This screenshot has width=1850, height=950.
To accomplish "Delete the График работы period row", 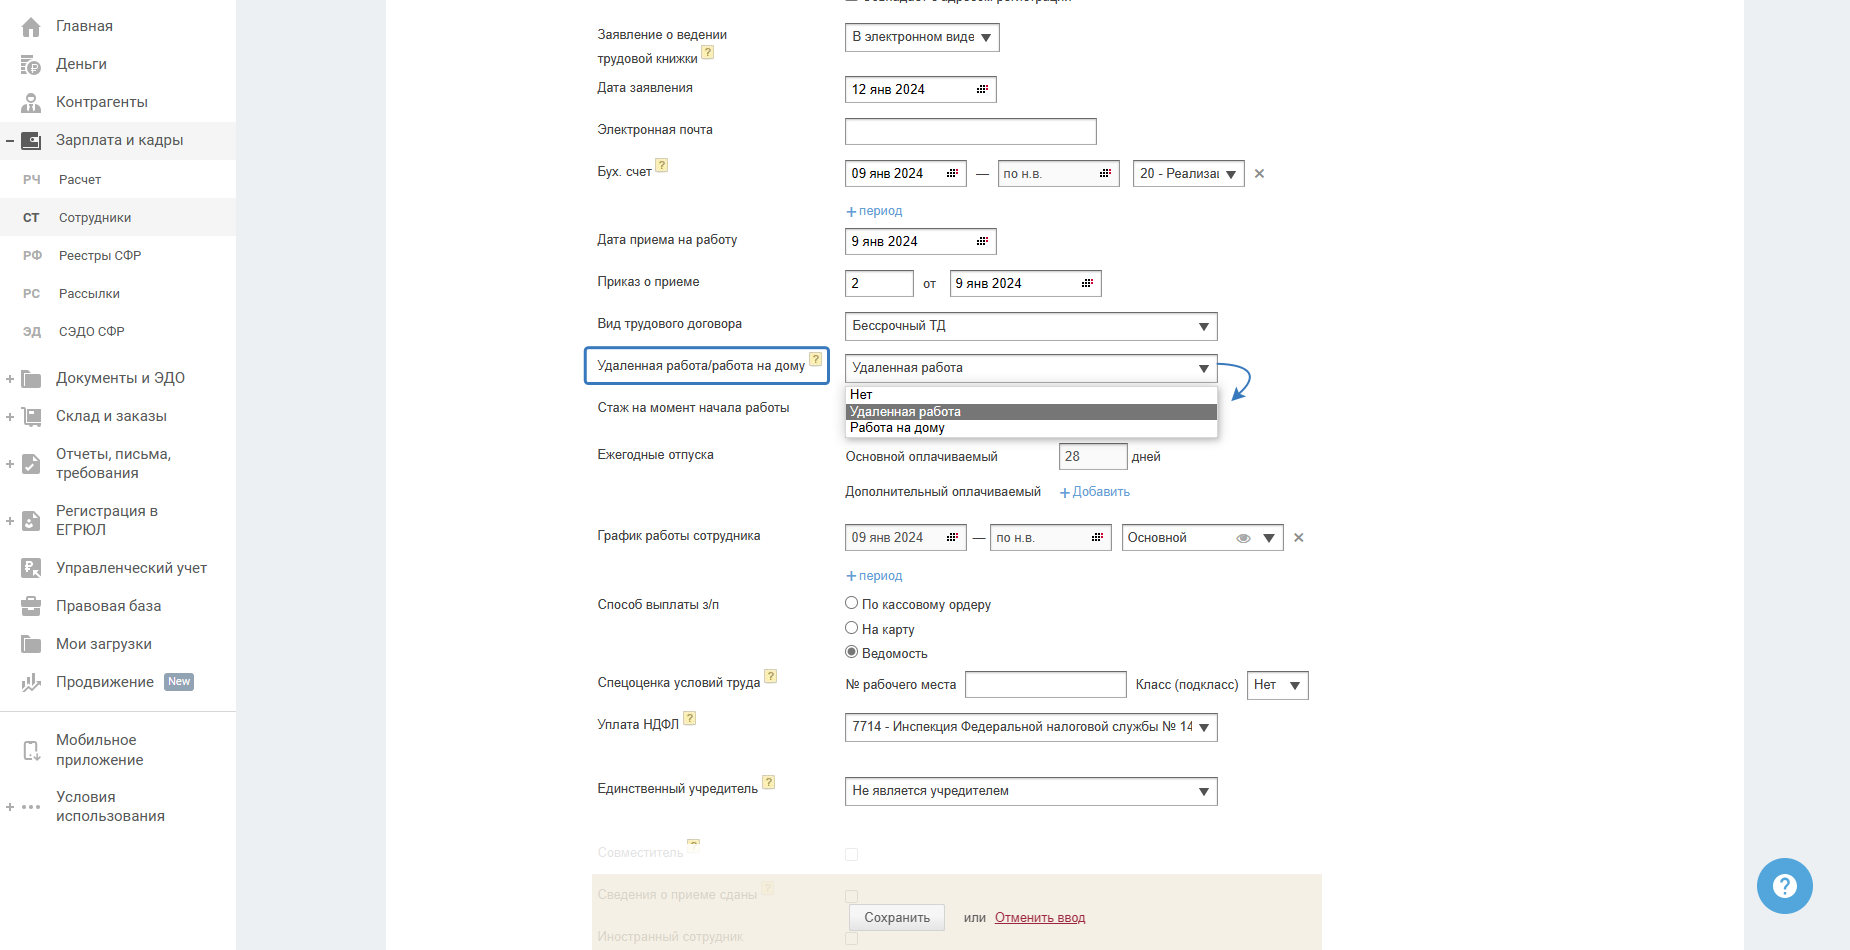I will pyautogui.click(x=1298, y=538).
